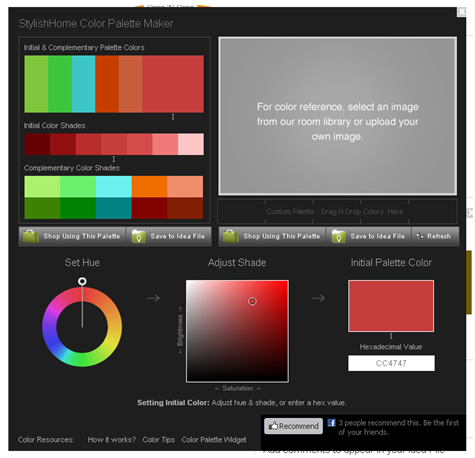The width and height of the screenshot is (475, 458).
Task: Click the folder icon on right Save to Idea File
Action: click(338, 236)
